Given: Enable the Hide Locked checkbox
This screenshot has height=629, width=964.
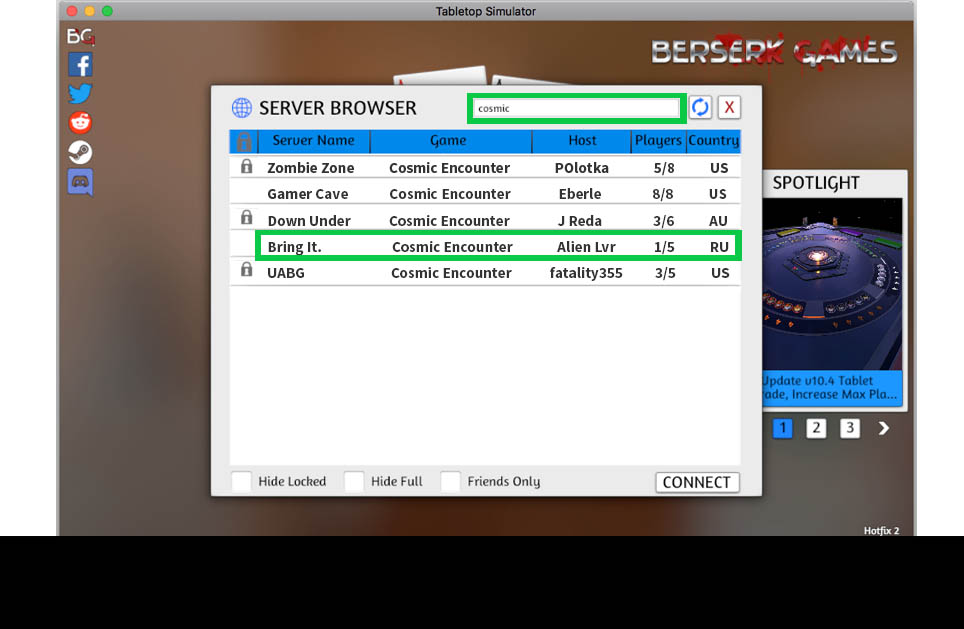Looking at the screenshot, I should pos(242,481).
